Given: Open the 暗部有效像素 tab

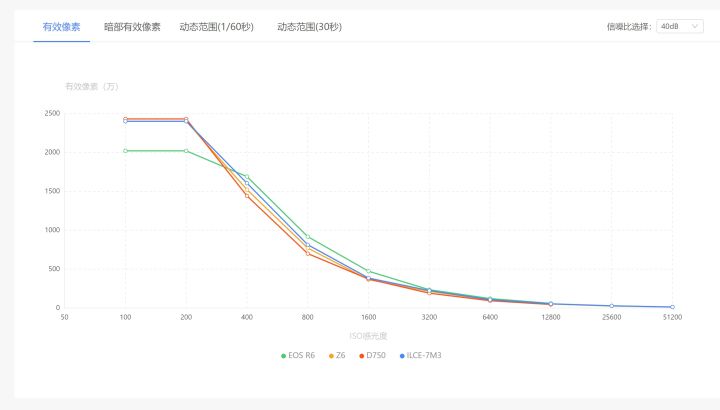Looking at the screenshot, I should pos(132,26).
